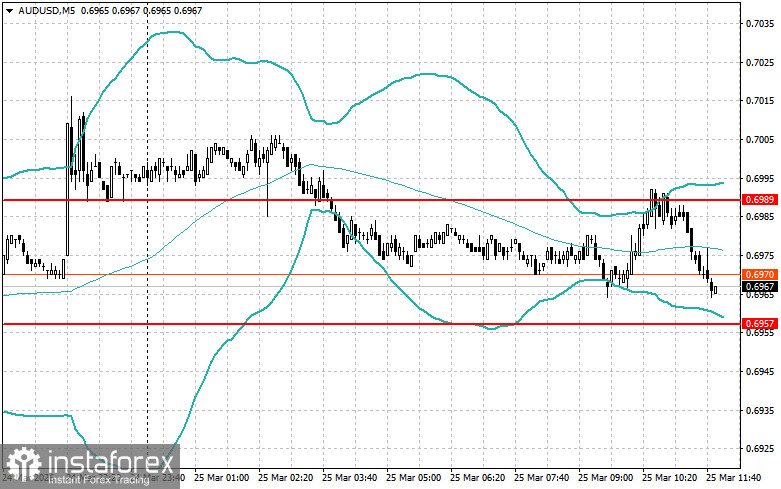Click the 25 Mar 06:20 time label
The image size is (781, 489).
pyautogui.click(x=478, y=478)
